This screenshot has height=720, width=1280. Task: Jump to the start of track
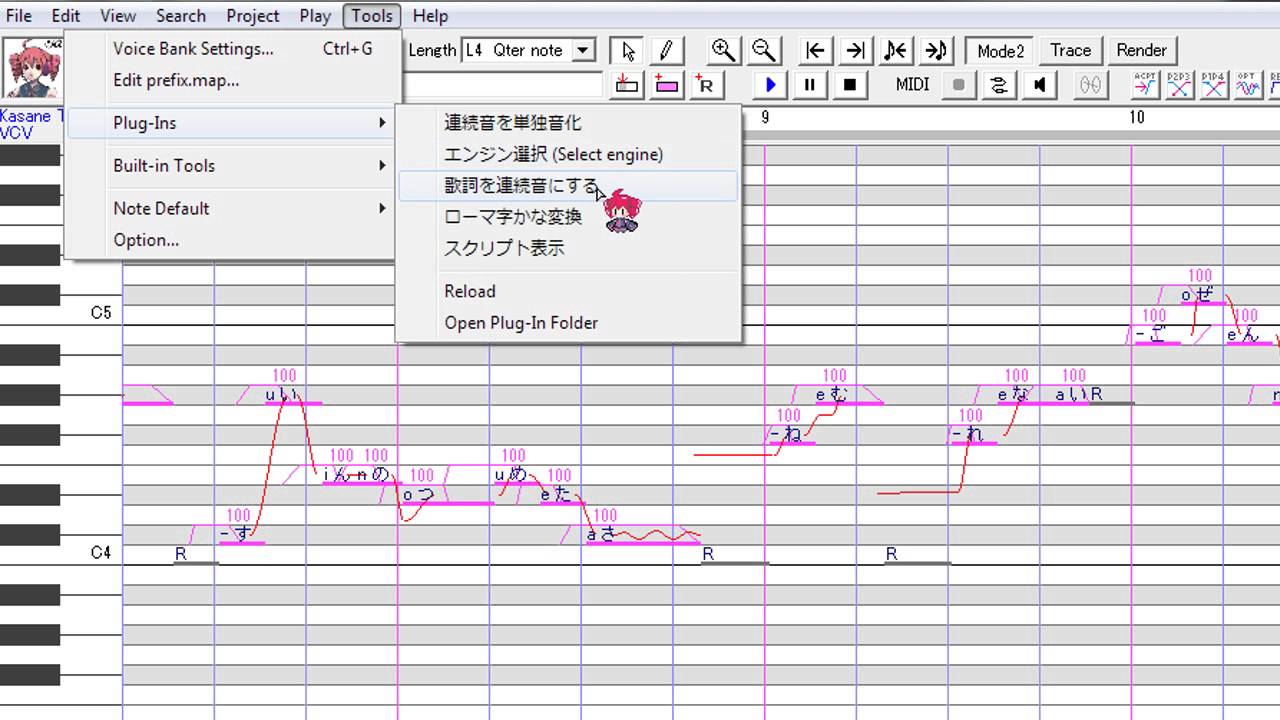816,50
